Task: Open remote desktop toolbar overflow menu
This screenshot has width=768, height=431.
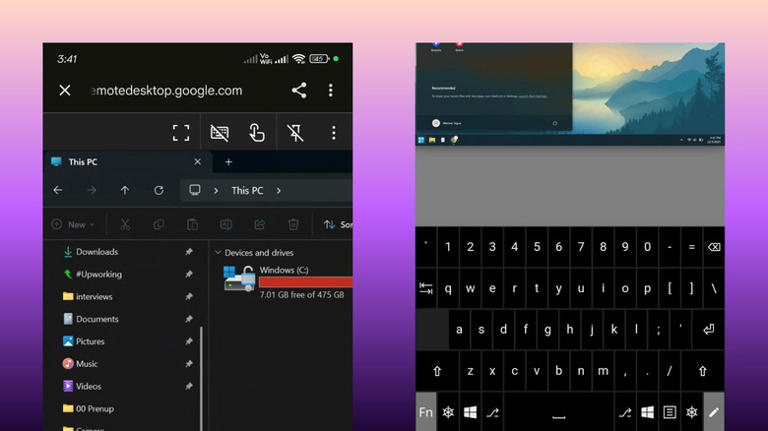Action: point(334,133)
